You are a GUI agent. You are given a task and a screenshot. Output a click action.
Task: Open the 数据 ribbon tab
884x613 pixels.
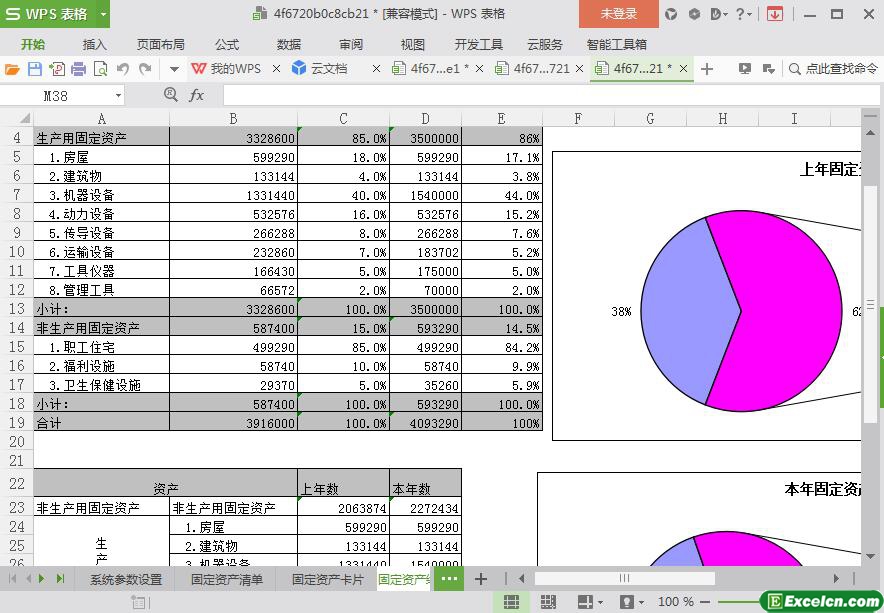(289, 44)
